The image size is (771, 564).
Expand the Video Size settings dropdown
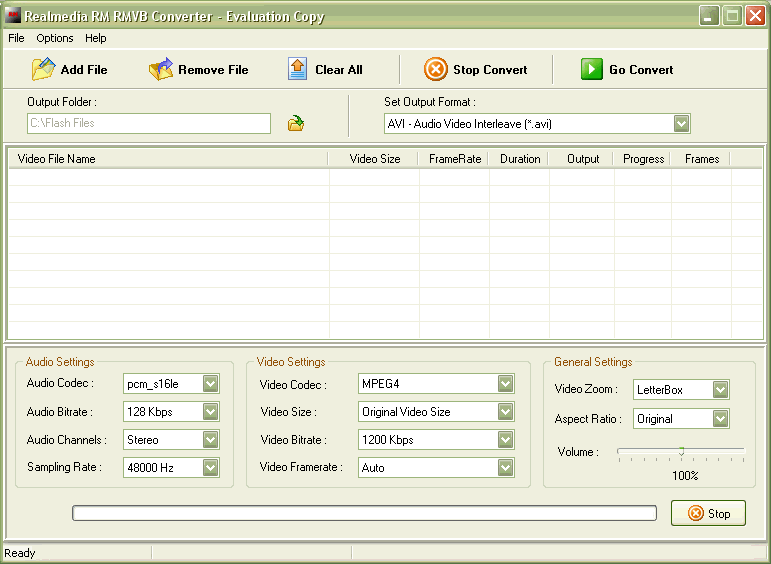coord(505,412)
